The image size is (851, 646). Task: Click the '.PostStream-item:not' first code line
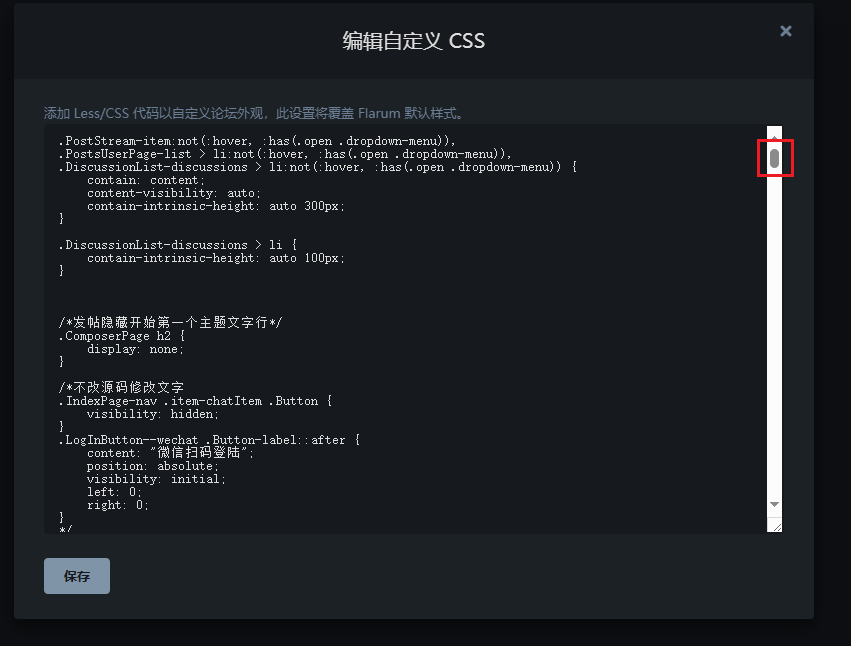coord(256,141)
